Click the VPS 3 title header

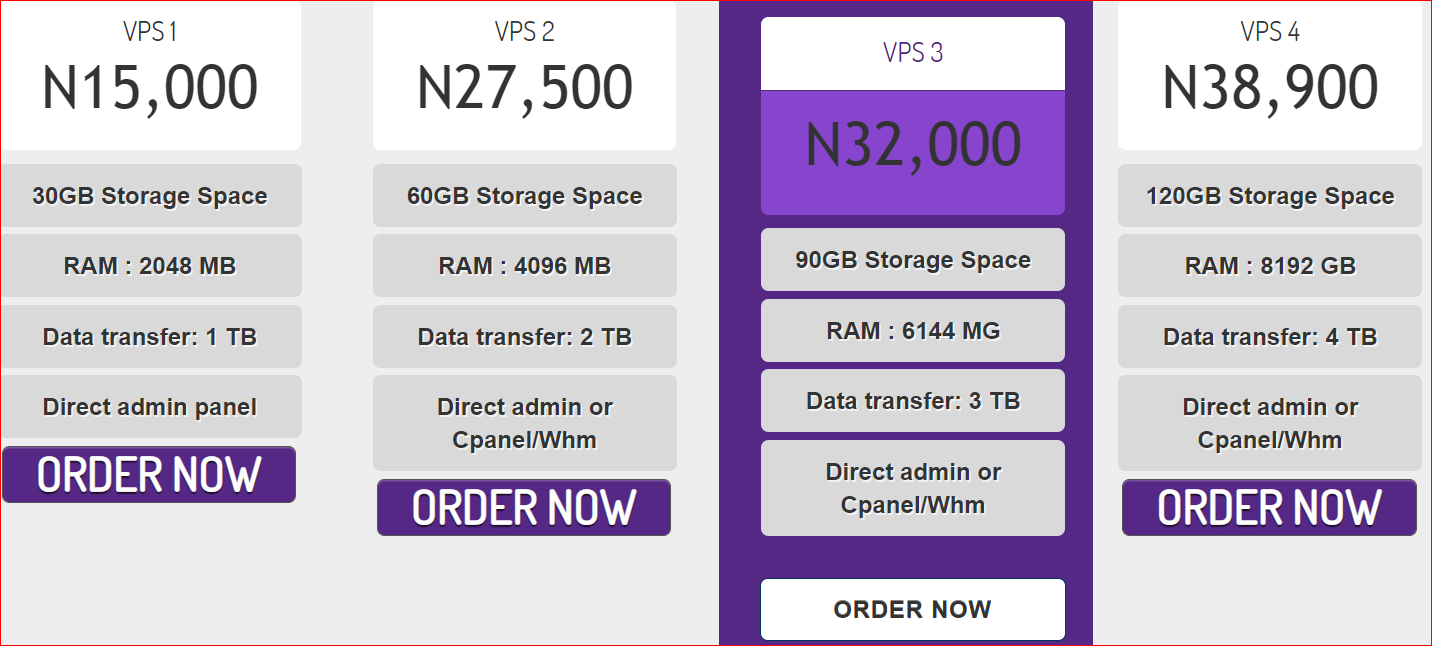coord(913,53)
